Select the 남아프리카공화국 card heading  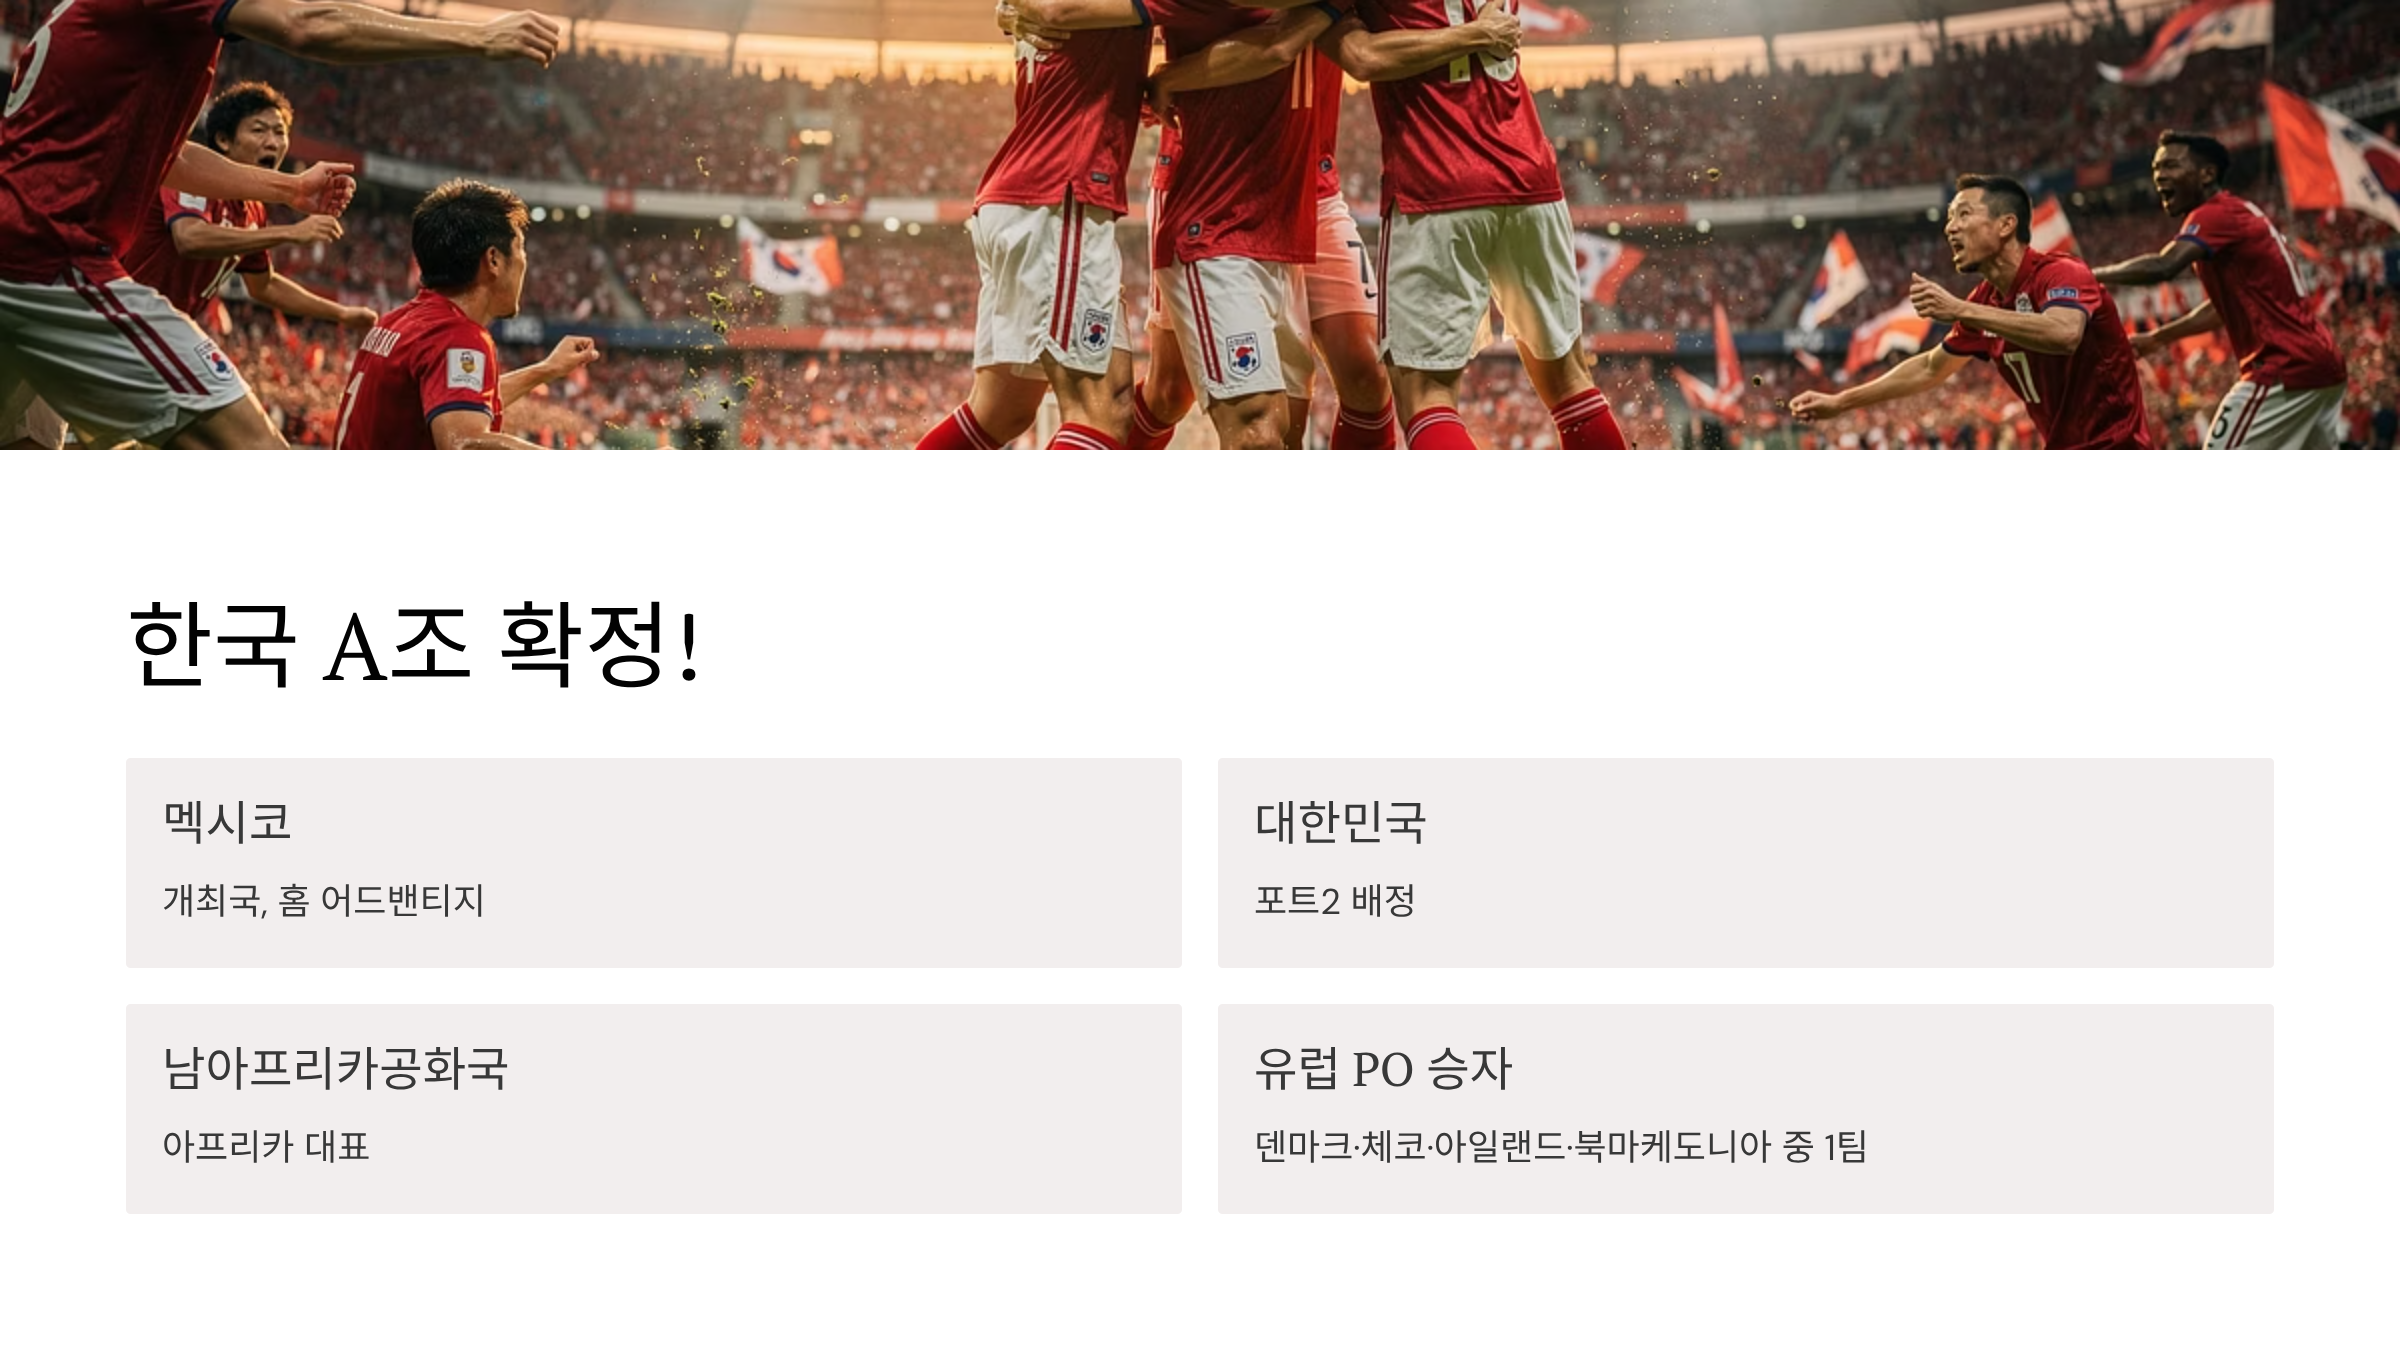335,1067
